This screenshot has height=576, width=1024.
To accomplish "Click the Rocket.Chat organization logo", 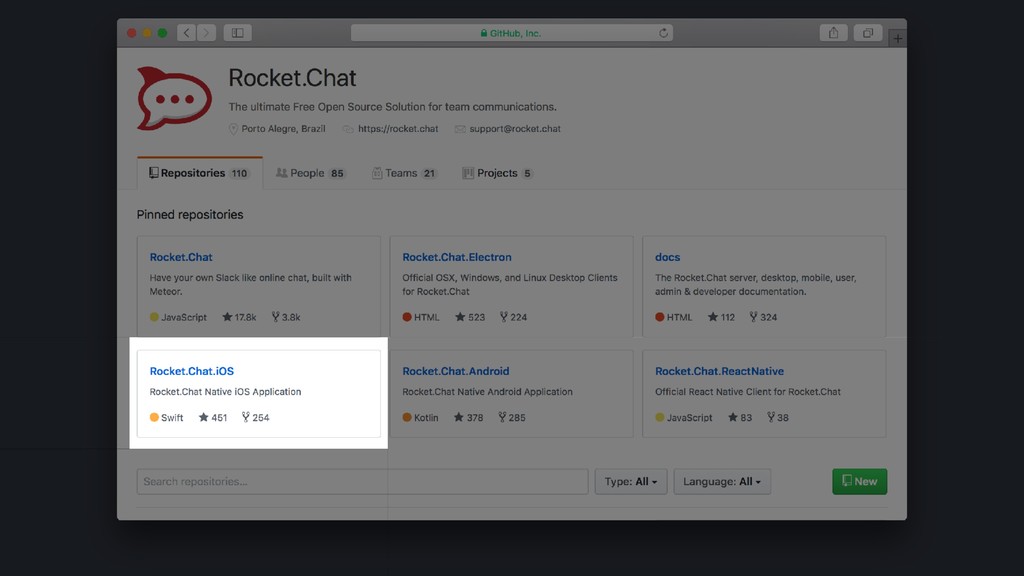I will (x=174, y=98).
